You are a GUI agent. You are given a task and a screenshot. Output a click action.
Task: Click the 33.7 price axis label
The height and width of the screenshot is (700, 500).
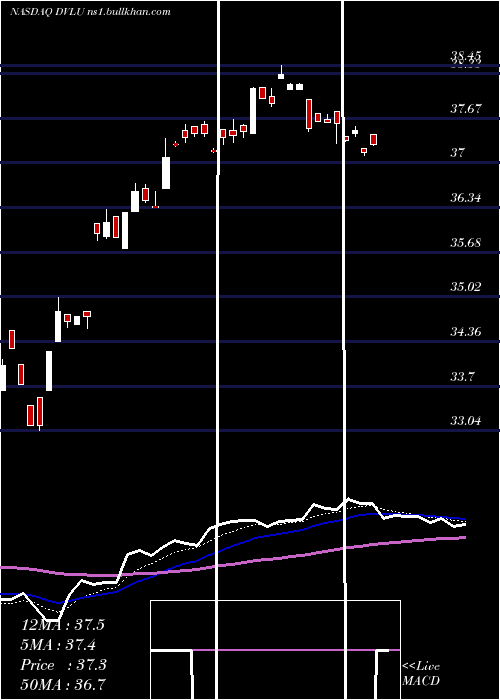462,377
